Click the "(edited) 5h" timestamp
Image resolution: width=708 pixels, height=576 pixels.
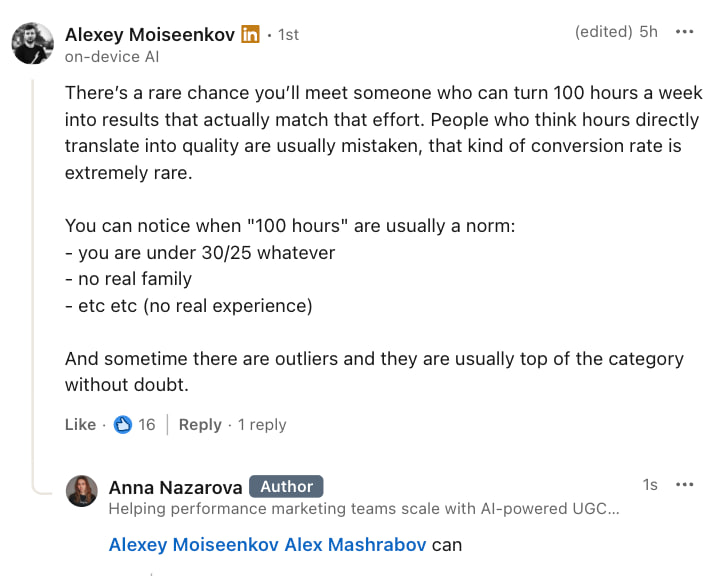click(616, 32)
